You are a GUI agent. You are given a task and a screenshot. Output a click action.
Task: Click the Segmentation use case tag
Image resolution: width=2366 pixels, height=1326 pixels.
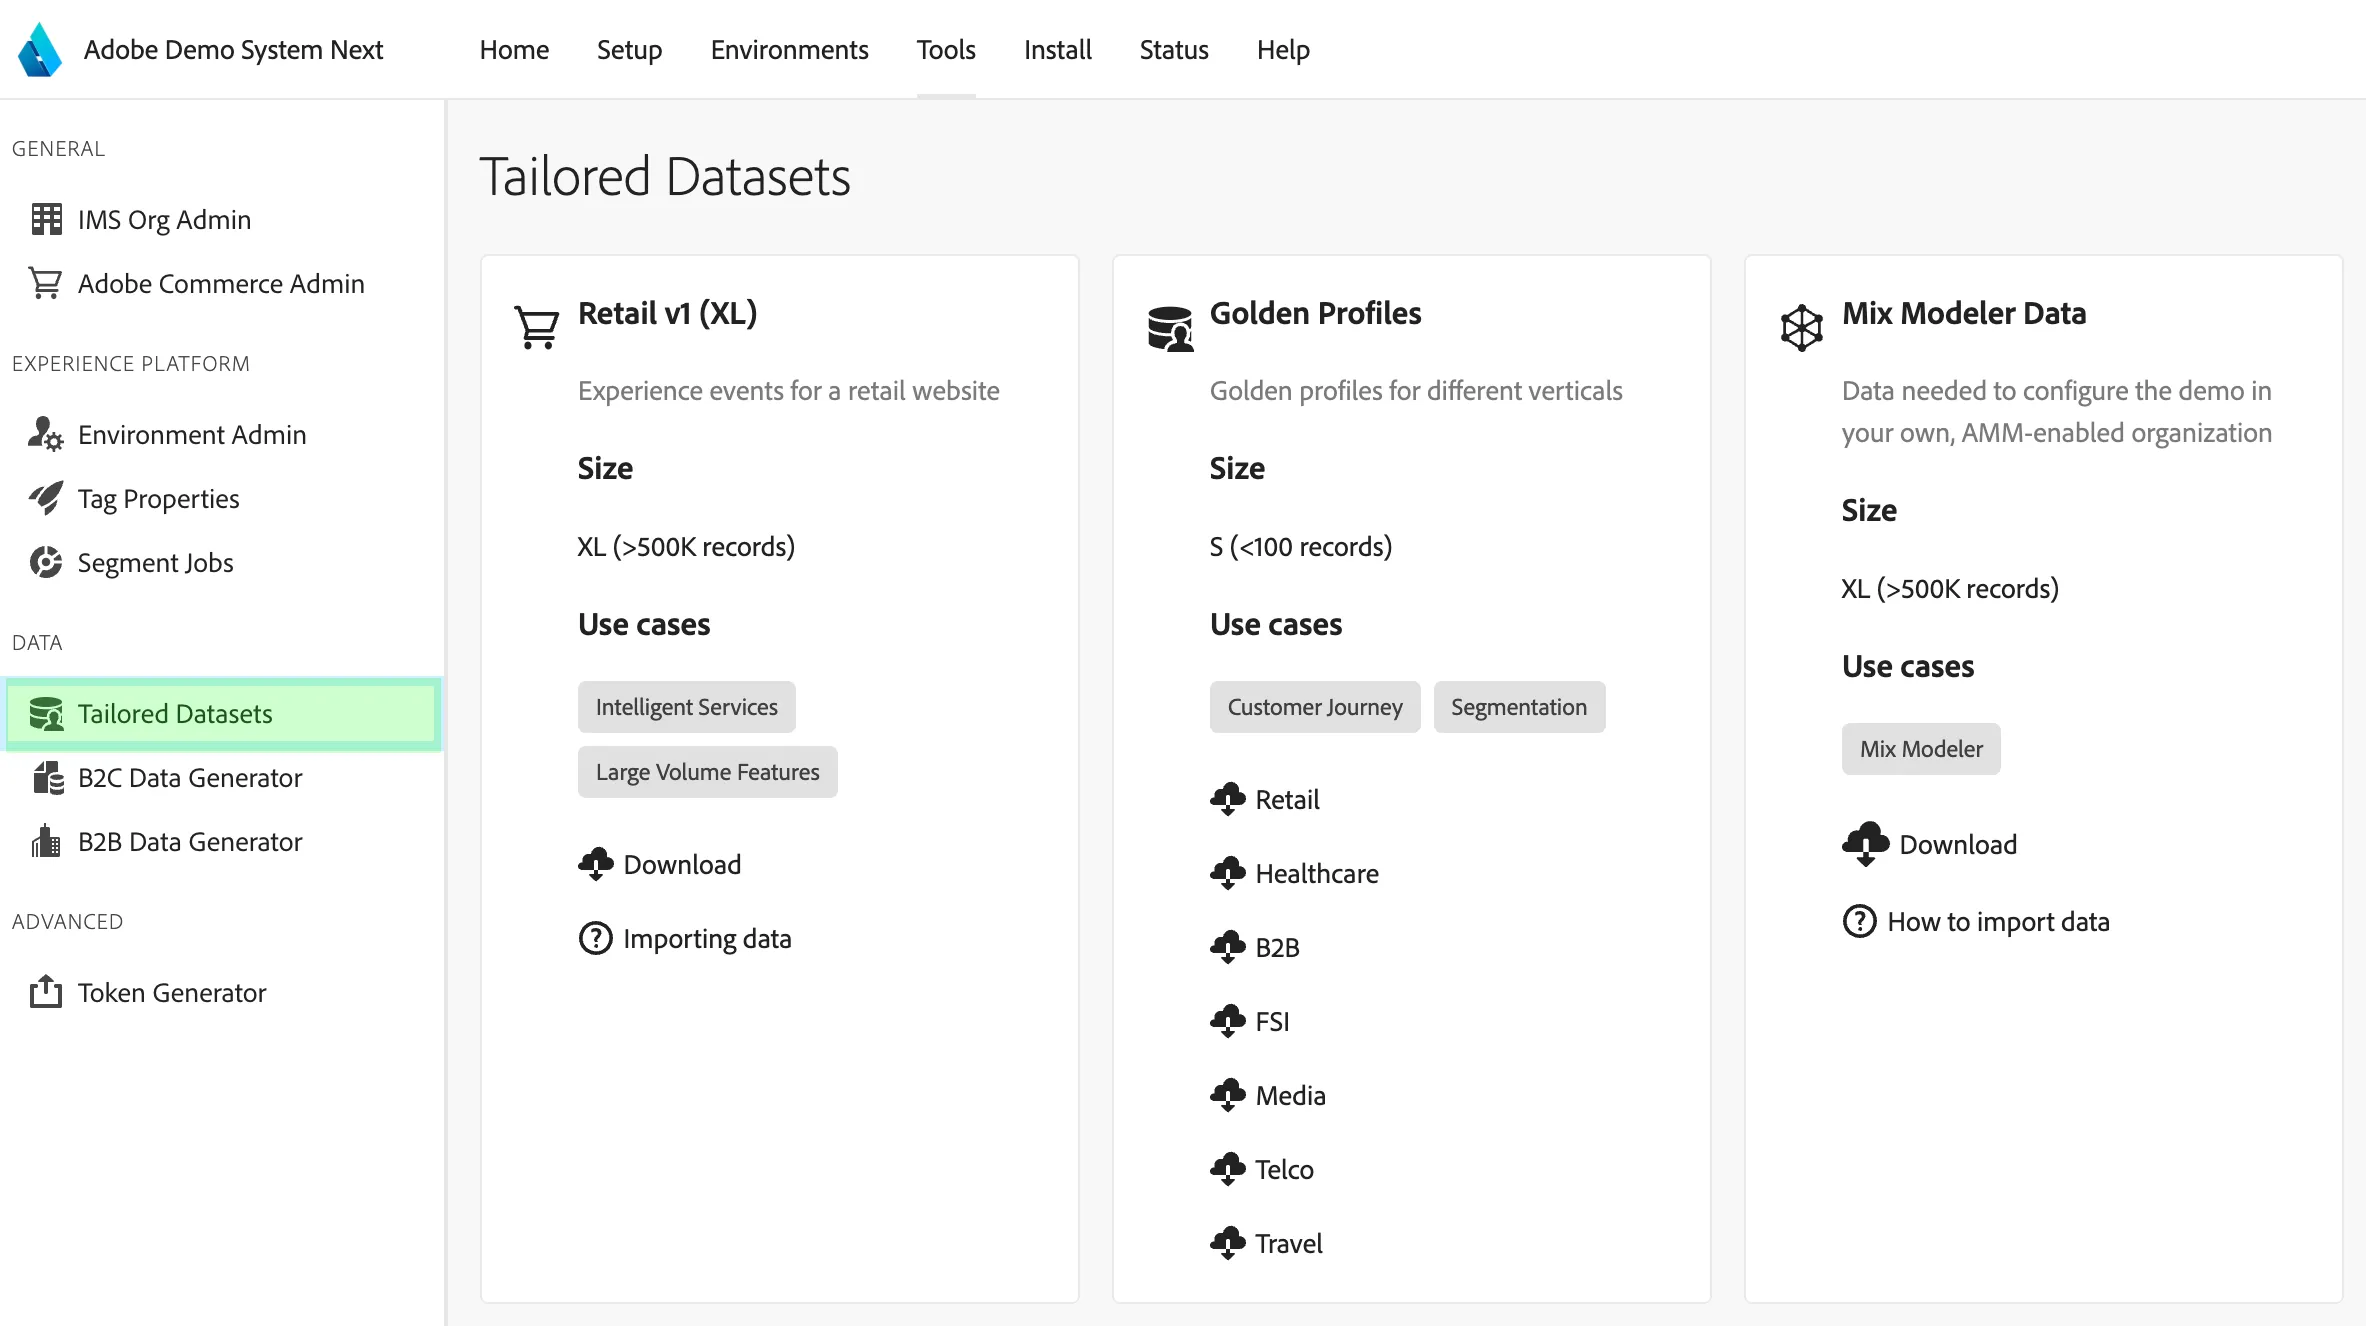pos(1519,707)
